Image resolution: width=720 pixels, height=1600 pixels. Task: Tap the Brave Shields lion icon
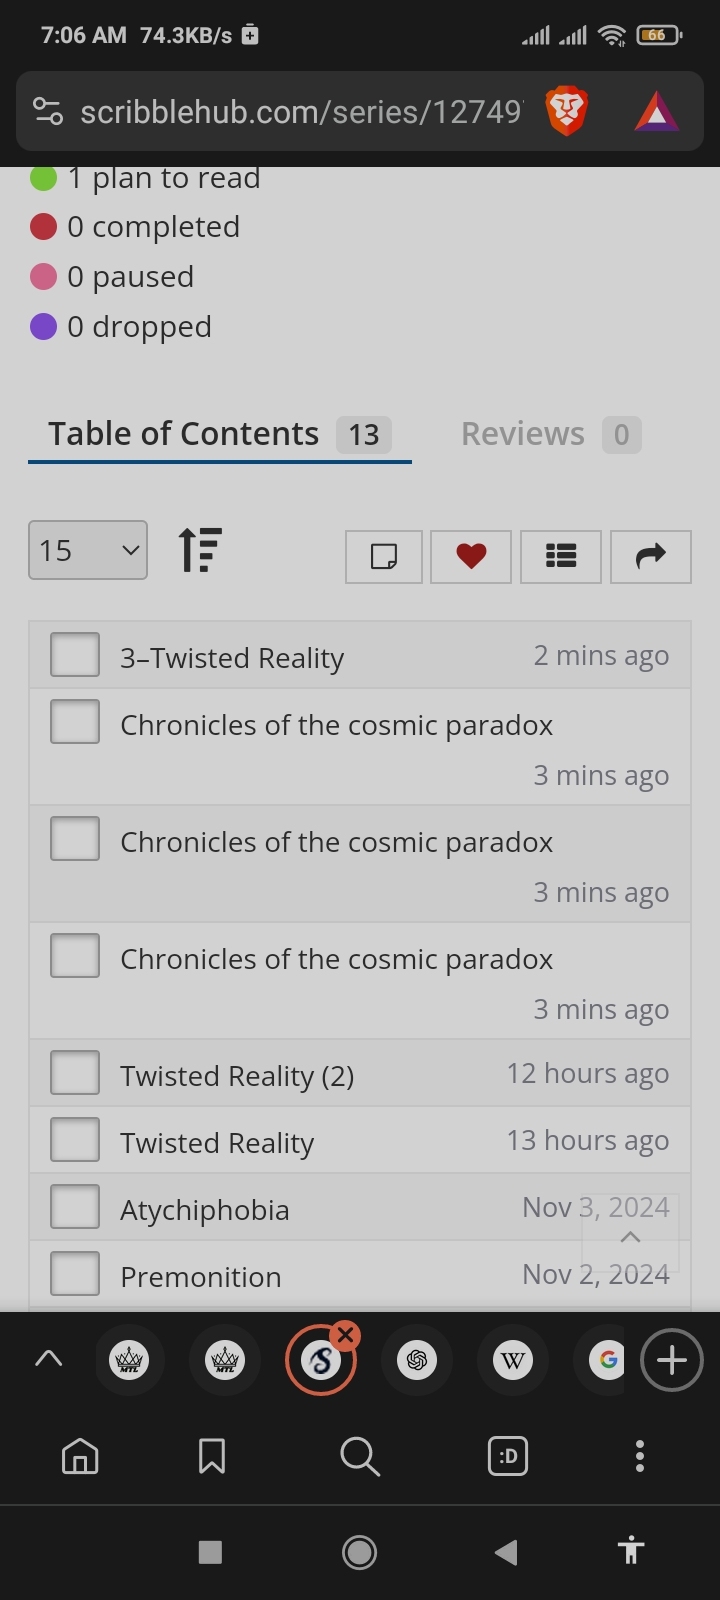point(566,111)
